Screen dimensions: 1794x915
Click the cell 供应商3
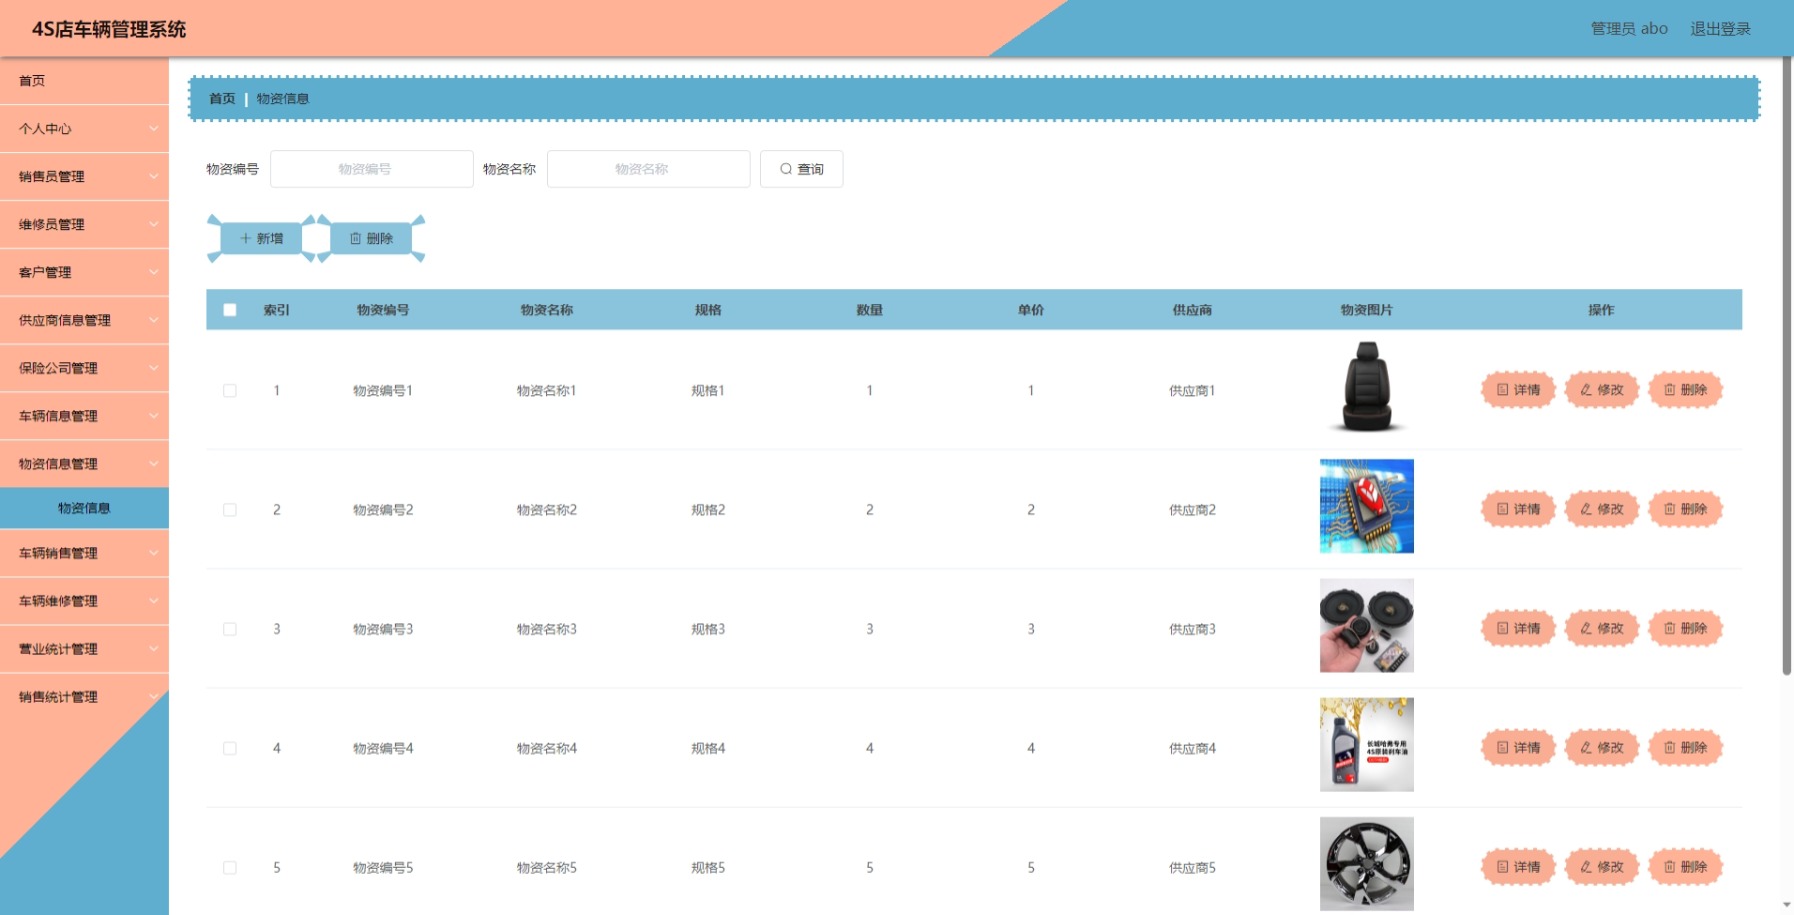click(1192, 629)
